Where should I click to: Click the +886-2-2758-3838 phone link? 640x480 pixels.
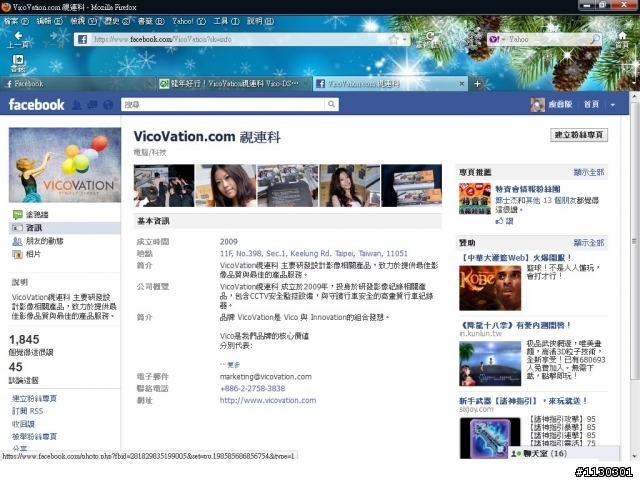[x=253, y=389]
